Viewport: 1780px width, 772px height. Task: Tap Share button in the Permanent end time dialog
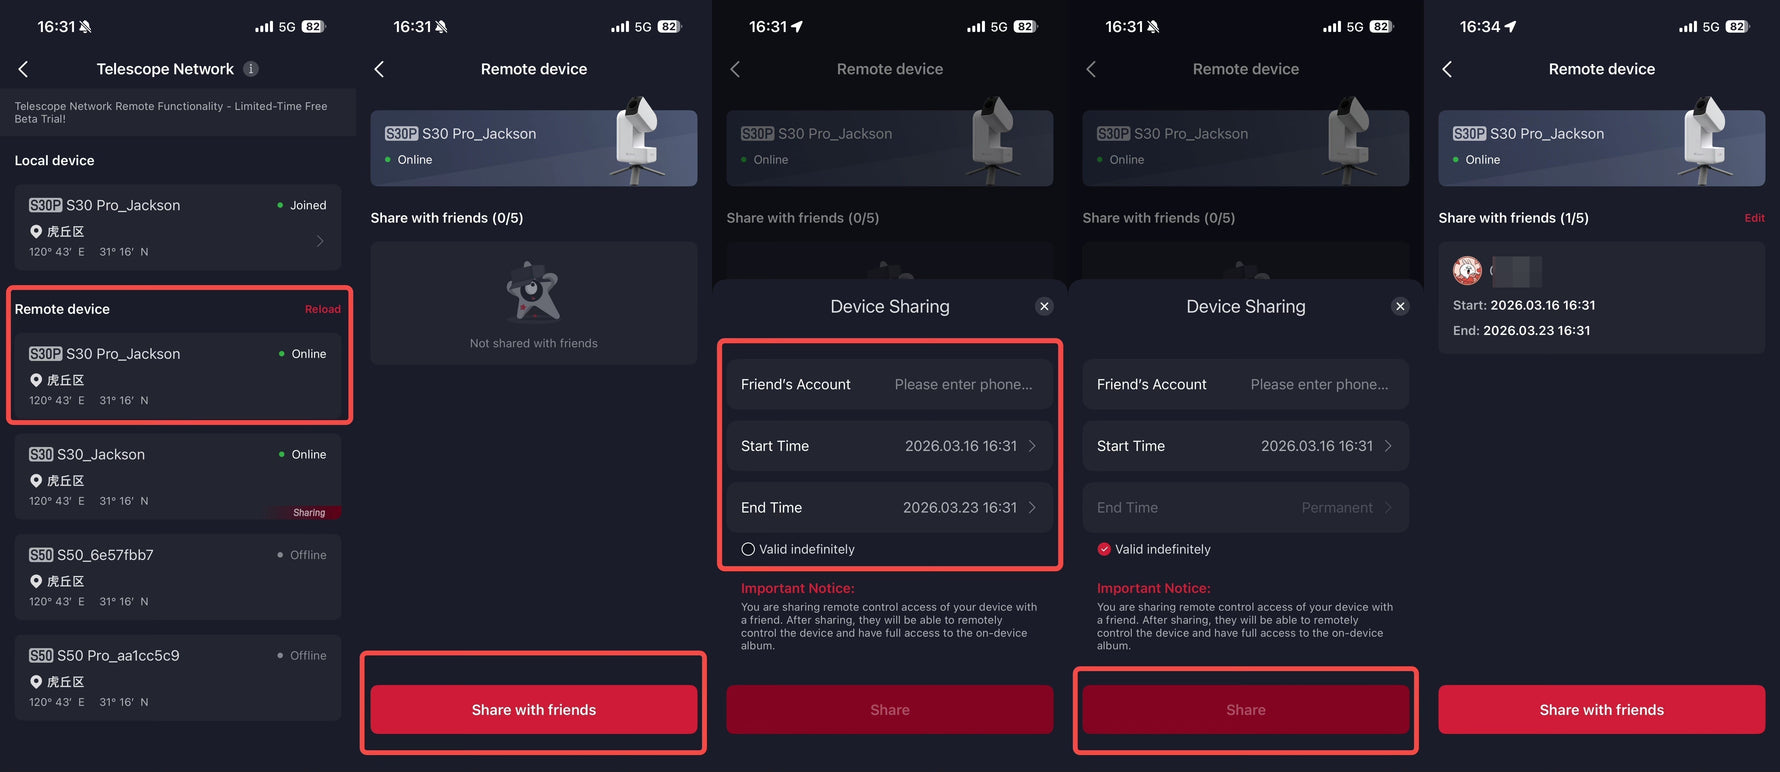(1246, 710)
